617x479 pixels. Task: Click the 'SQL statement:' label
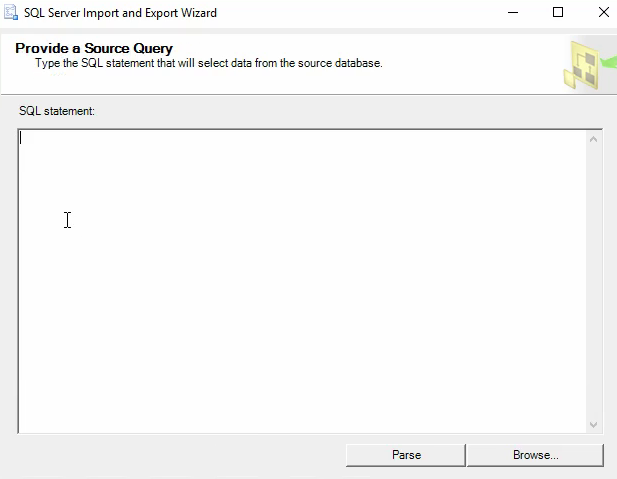pyautogui.click(x=57, y=111)
